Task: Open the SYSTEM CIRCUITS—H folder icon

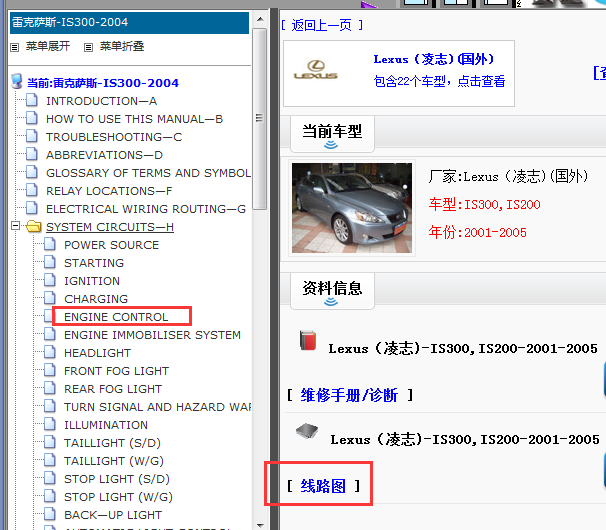Action: pos(34,226)
